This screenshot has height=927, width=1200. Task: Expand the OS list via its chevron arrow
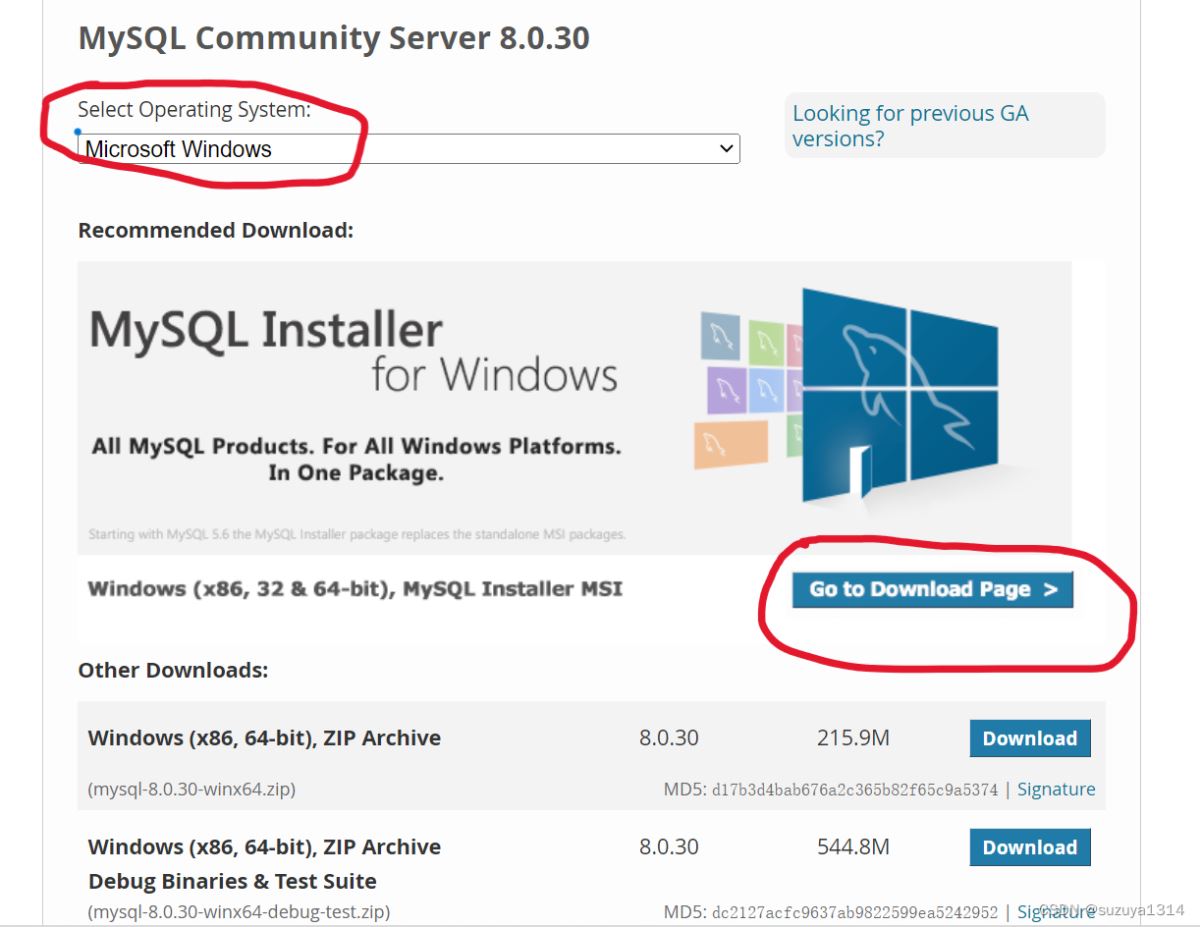[727, 148]
